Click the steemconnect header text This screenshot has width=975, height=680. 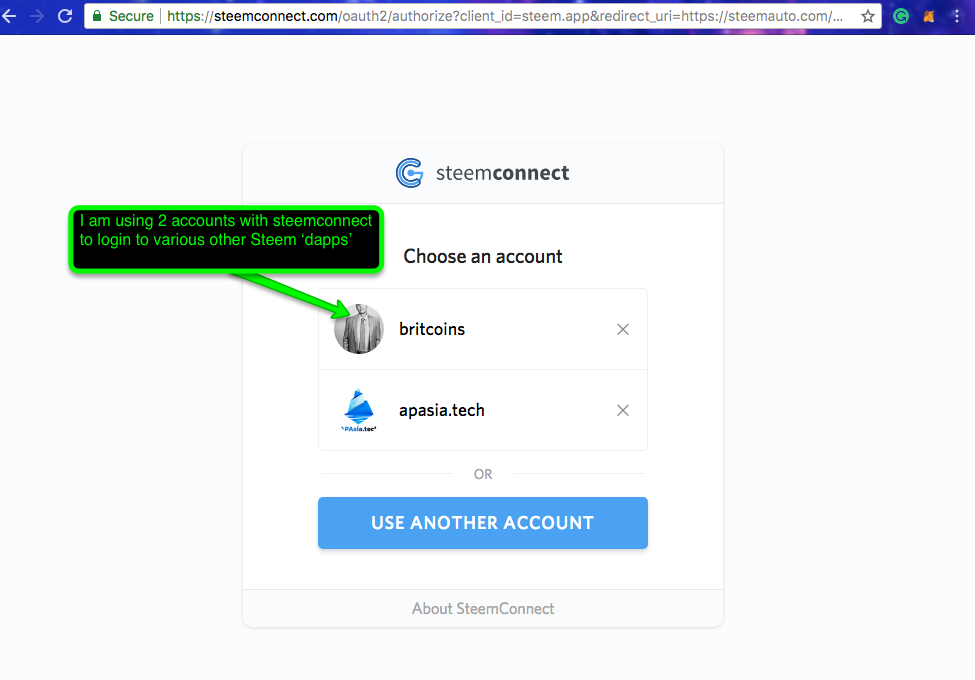502,173
